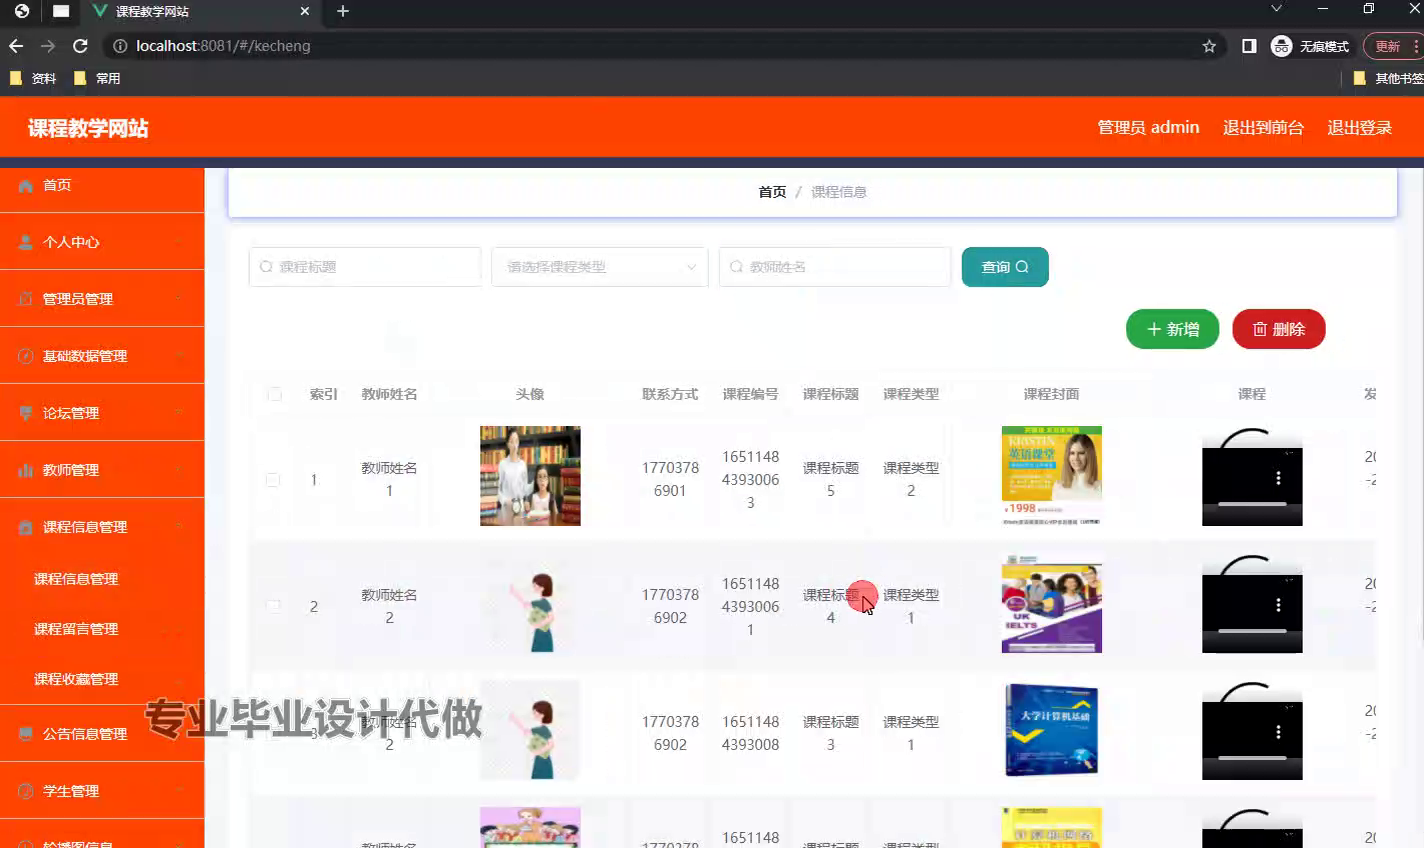
Task: Click the icon beside 公告信息管理
Action: point(26,734)
